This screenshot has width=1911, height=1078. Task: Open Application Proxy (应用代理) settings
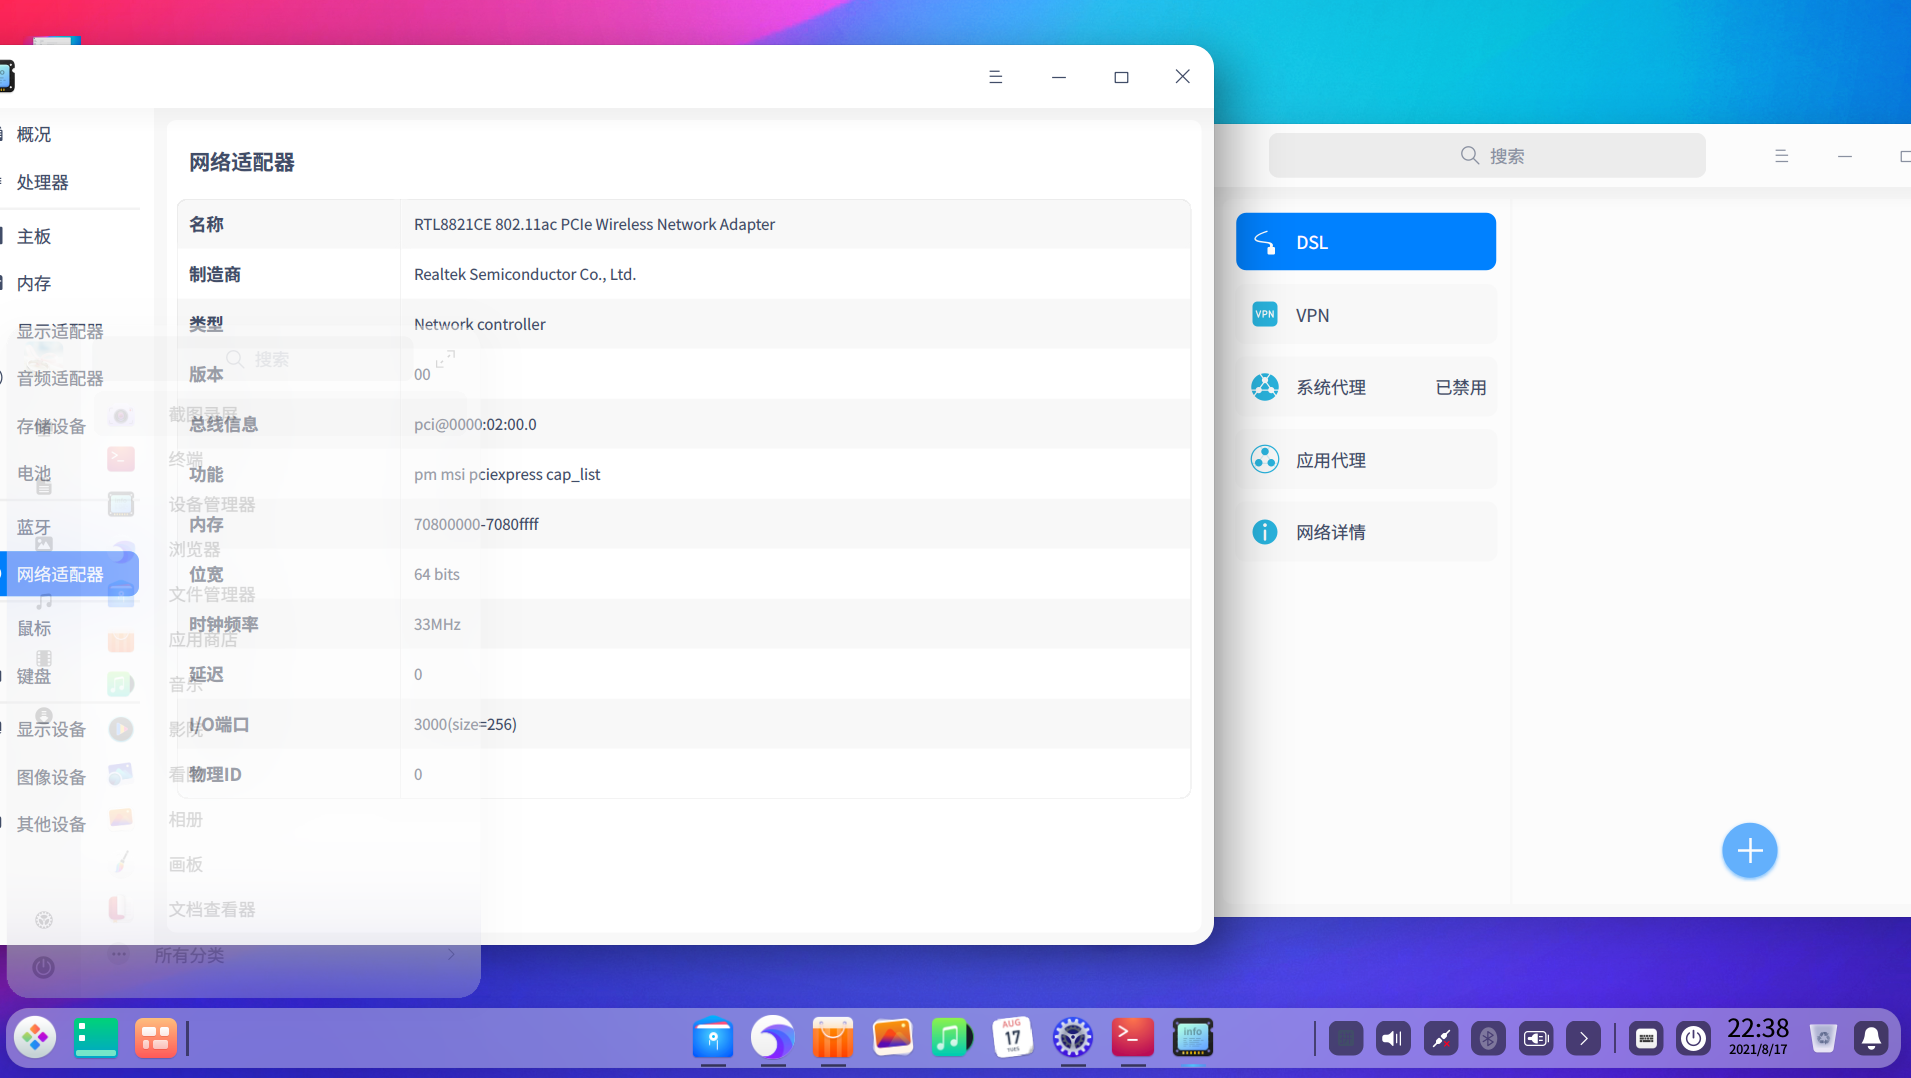coord(1366,460)
